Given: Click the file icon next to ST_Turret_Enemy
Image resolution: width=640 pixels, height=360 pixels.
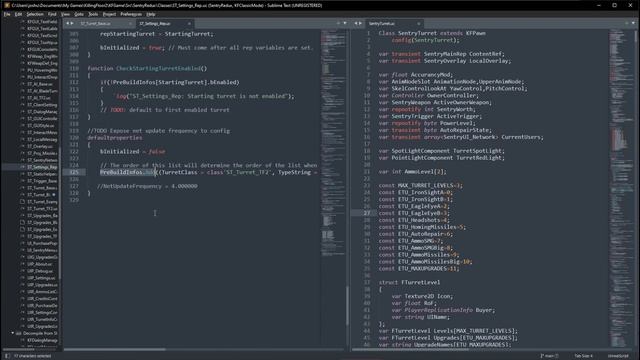Looking at the screenshot, I should tap(23, 202).
